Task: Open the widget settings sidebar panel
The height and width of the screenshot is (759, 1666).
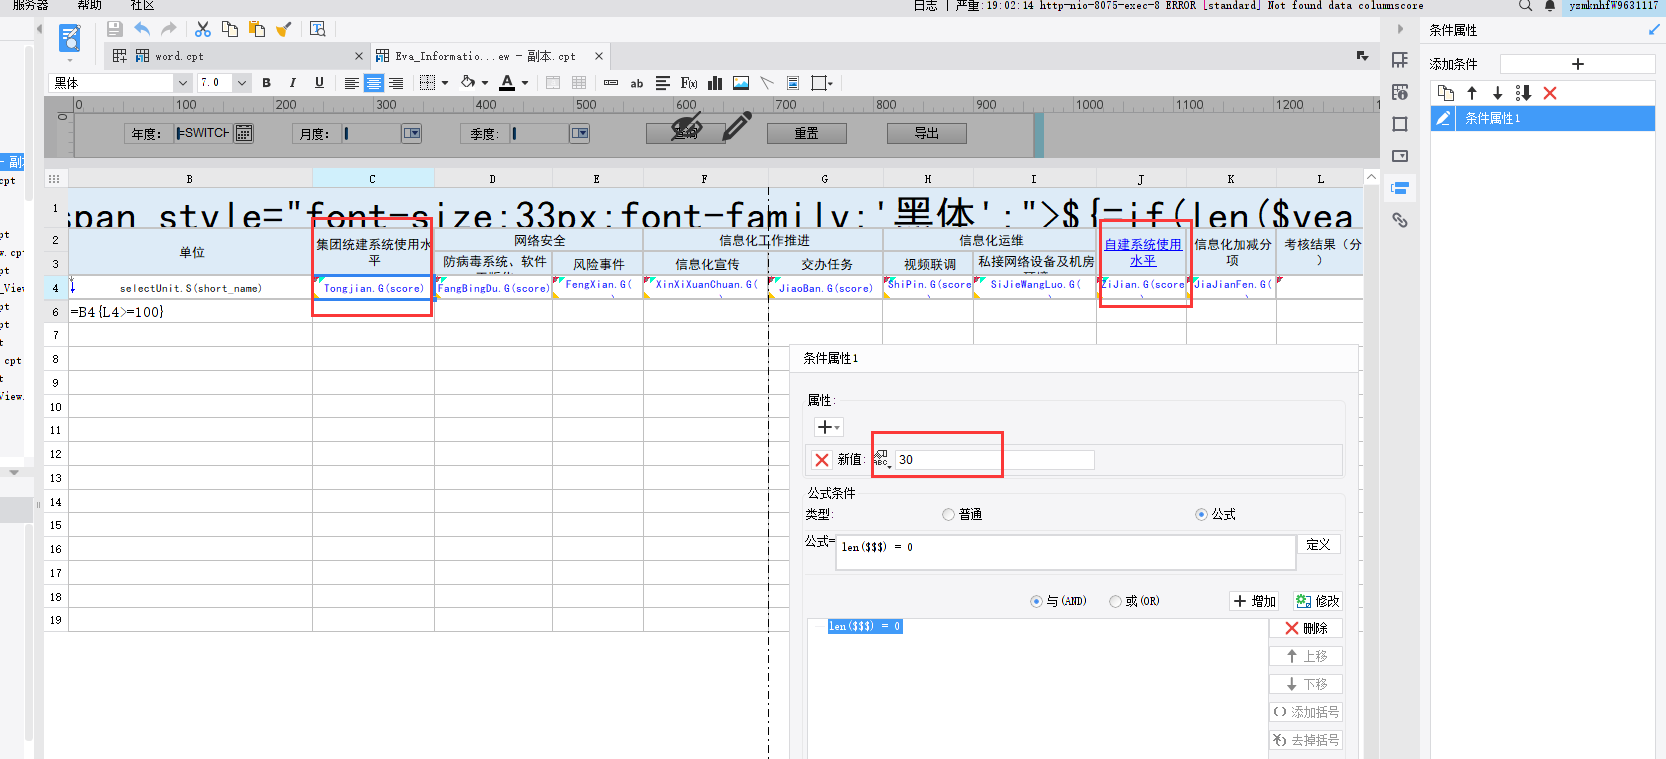Action: point(1400,156)
